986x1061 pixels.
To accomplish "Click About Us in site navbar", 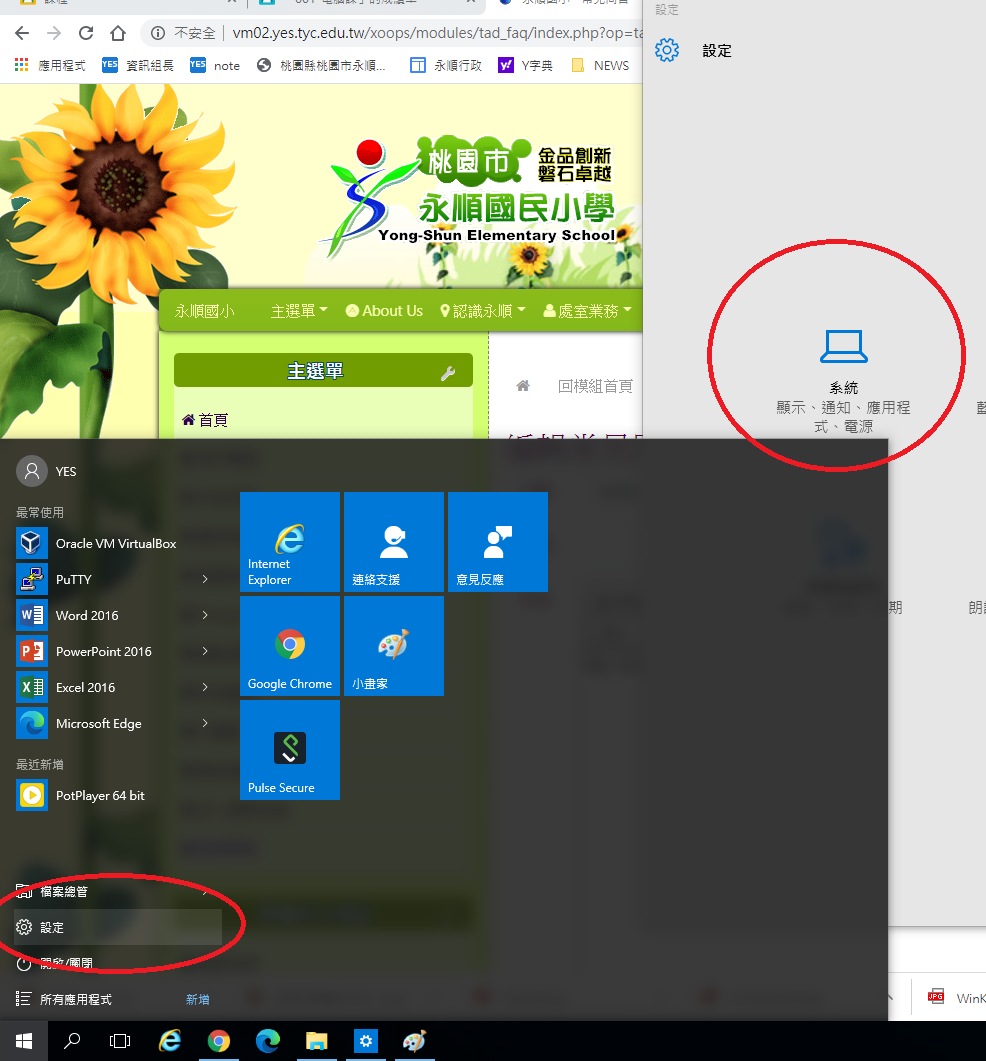I will pyautogui.click(x=384, y=311).
